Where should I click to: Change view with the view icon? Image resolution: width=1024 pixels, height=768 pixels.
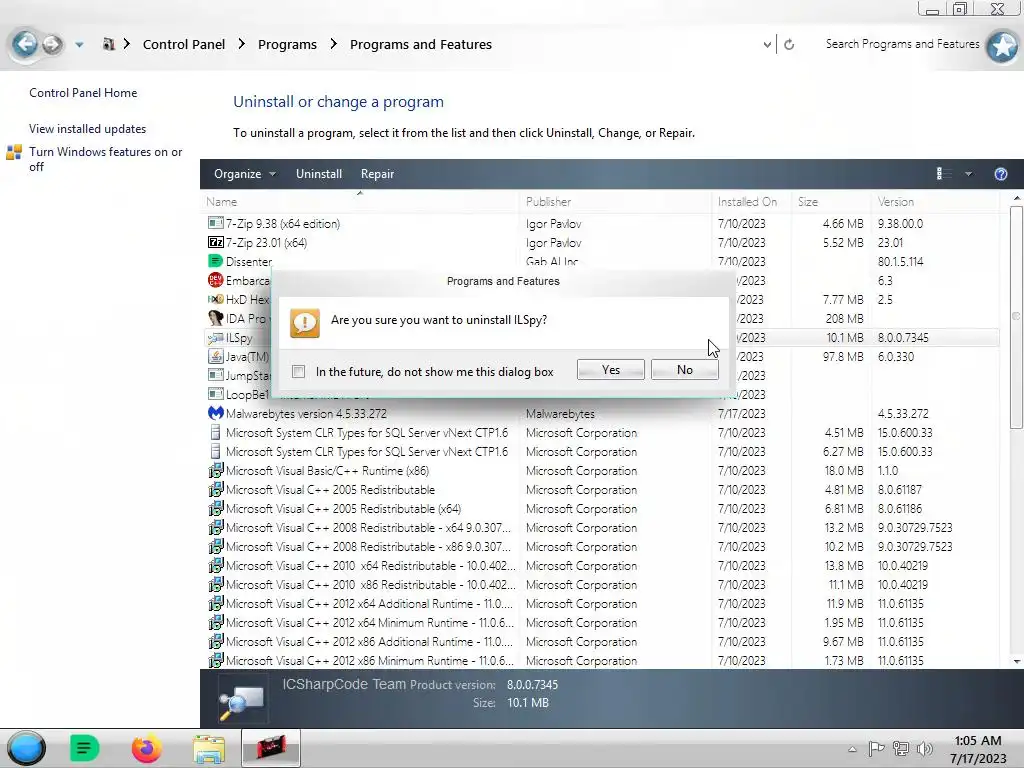click(944, 174)
